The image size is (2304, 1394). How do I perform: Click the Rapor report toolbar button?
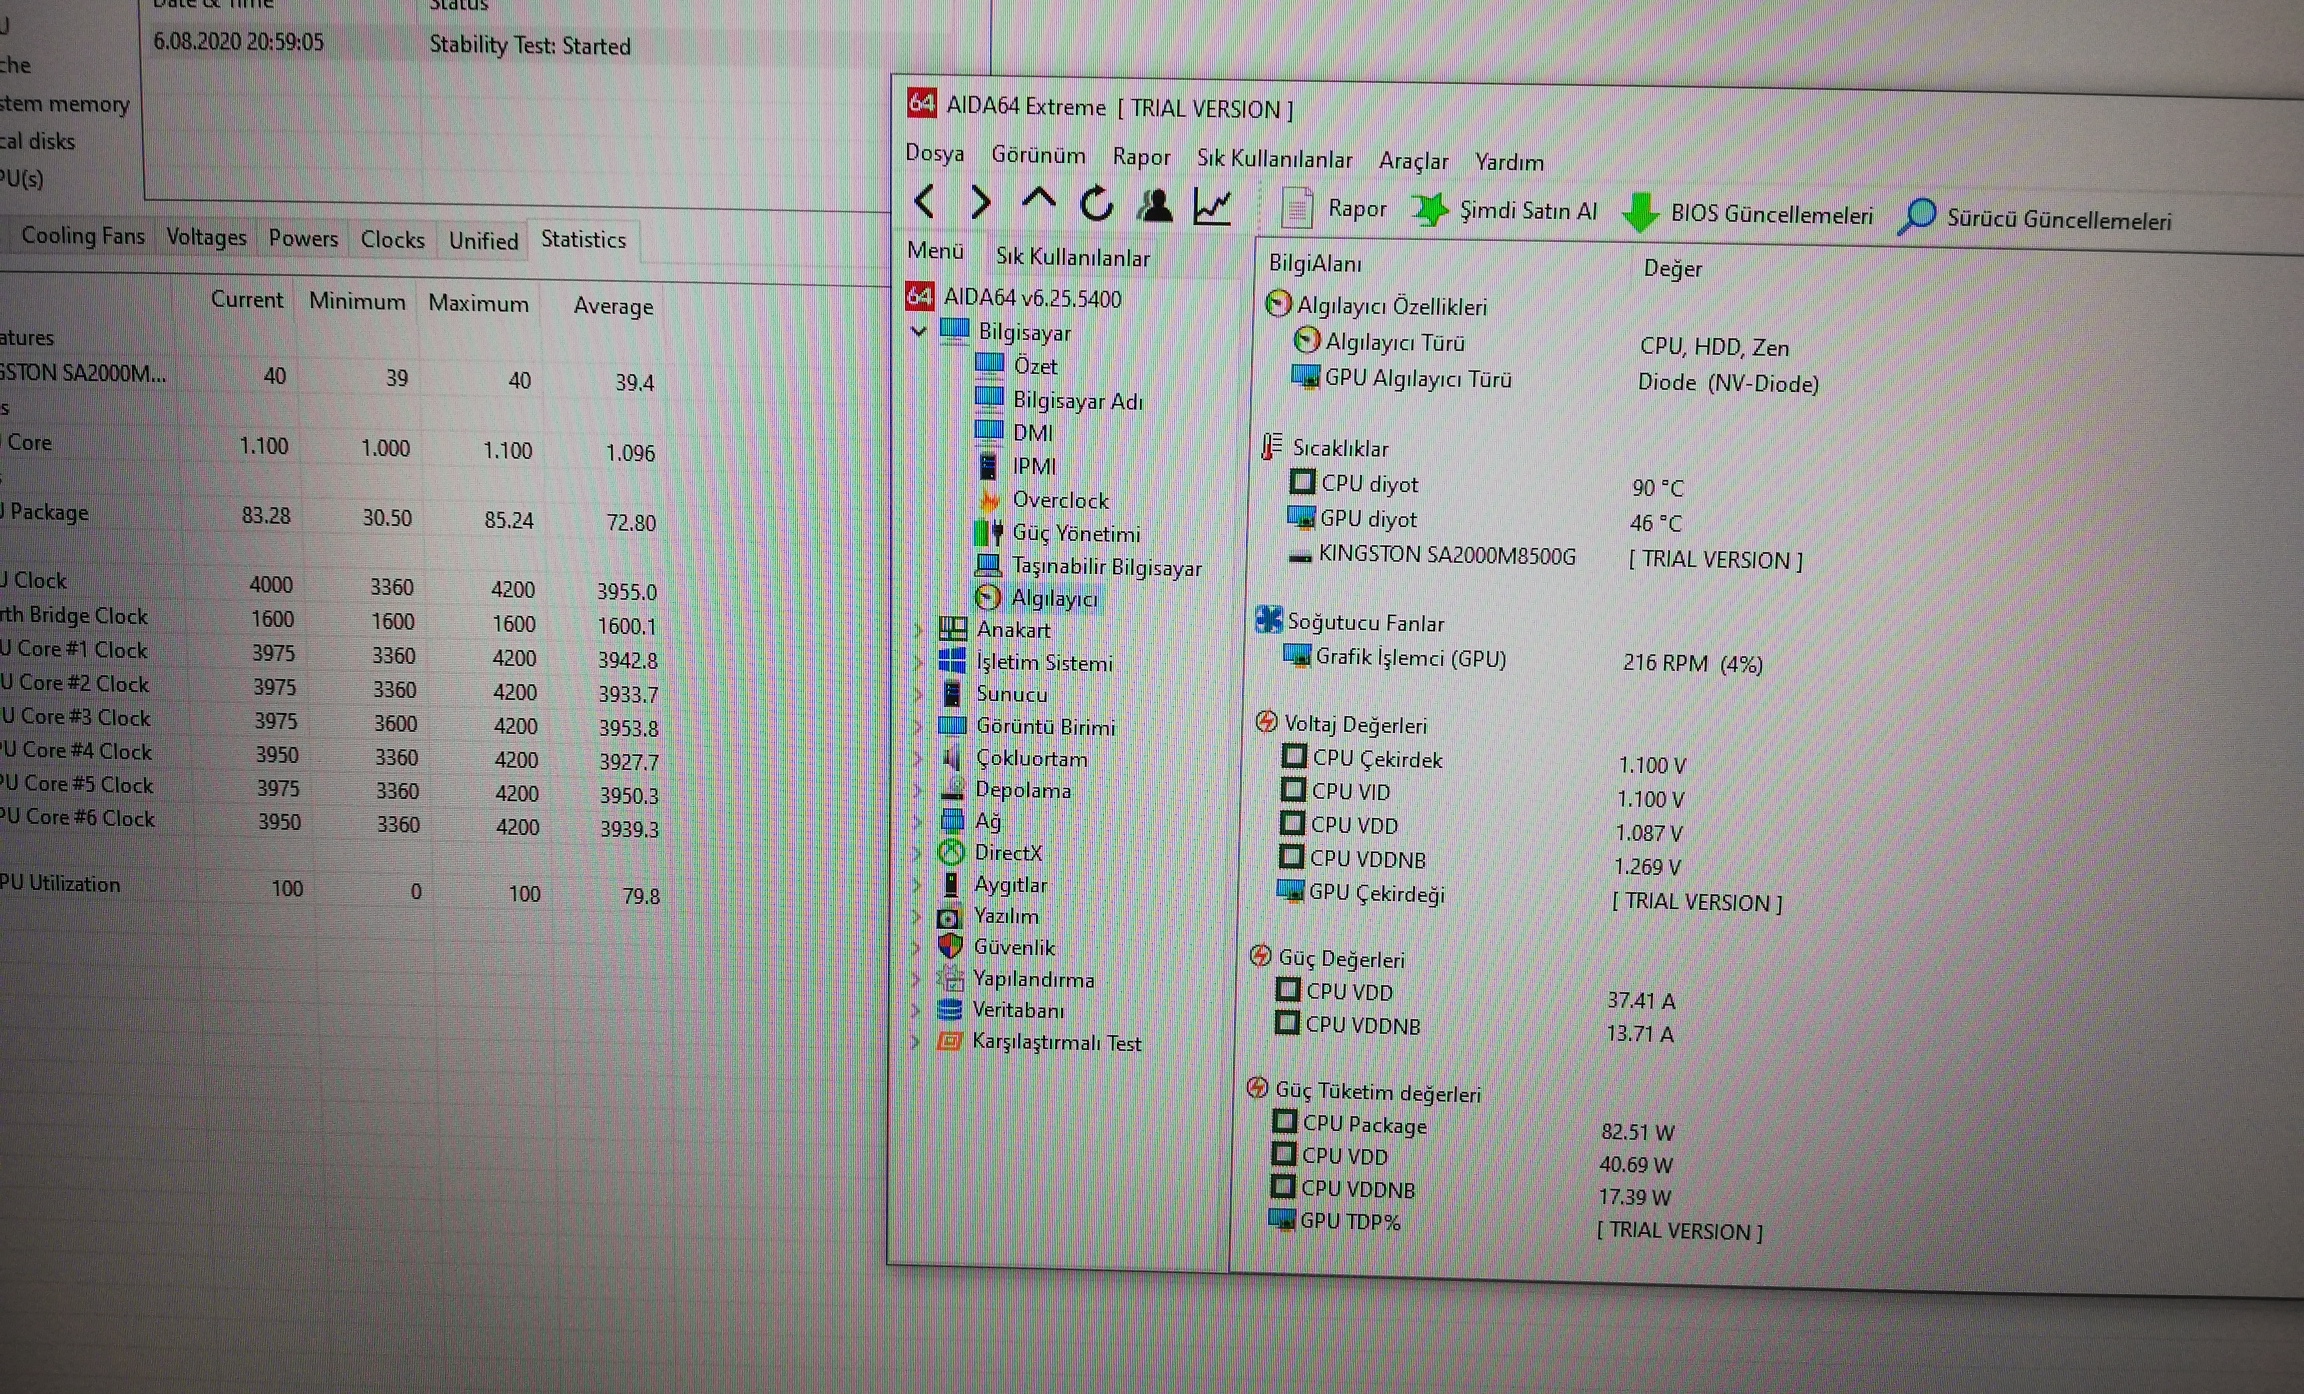pos(1335,209)
